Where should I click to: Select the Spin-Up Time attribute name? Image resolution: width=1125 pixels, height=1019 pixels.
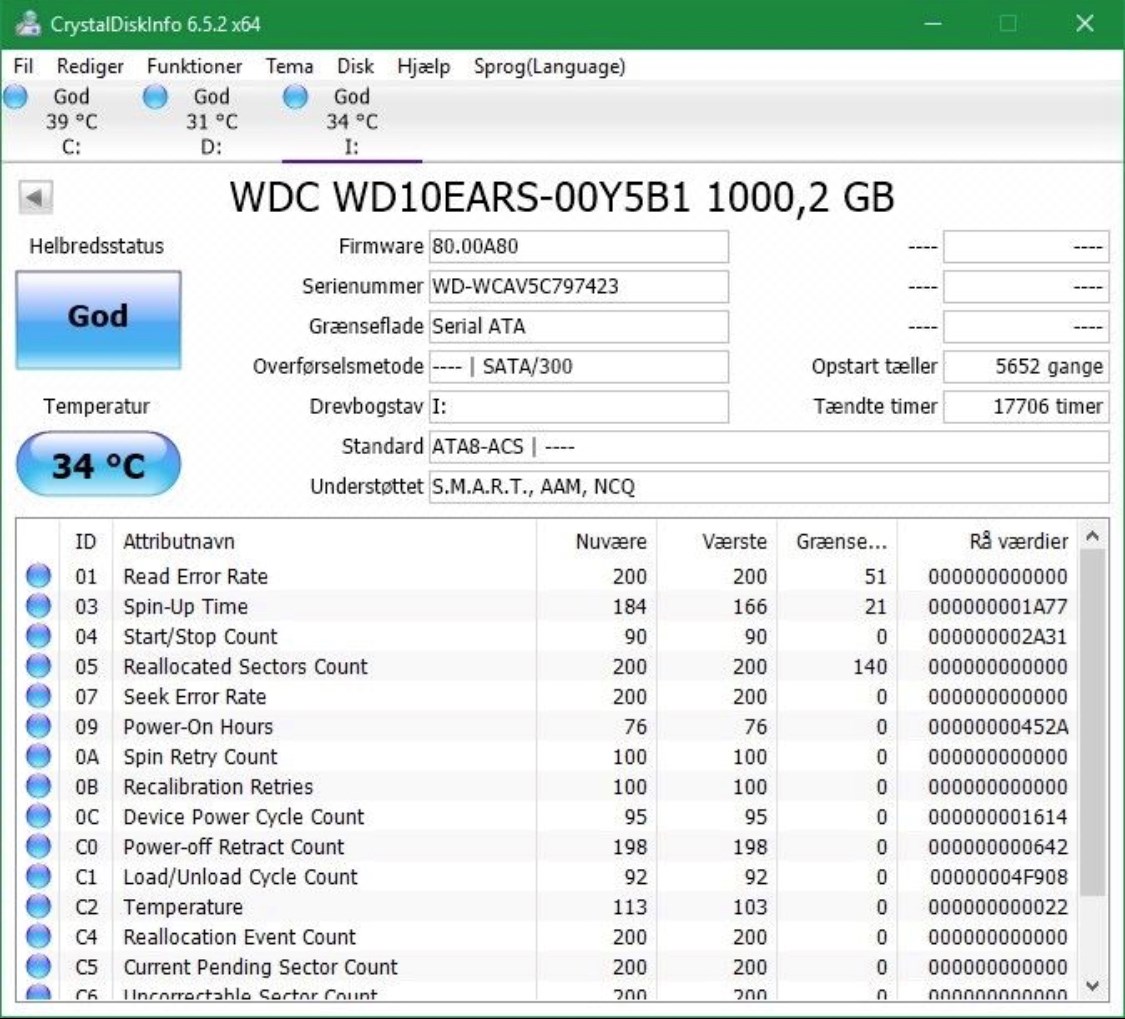coord(185,606)
